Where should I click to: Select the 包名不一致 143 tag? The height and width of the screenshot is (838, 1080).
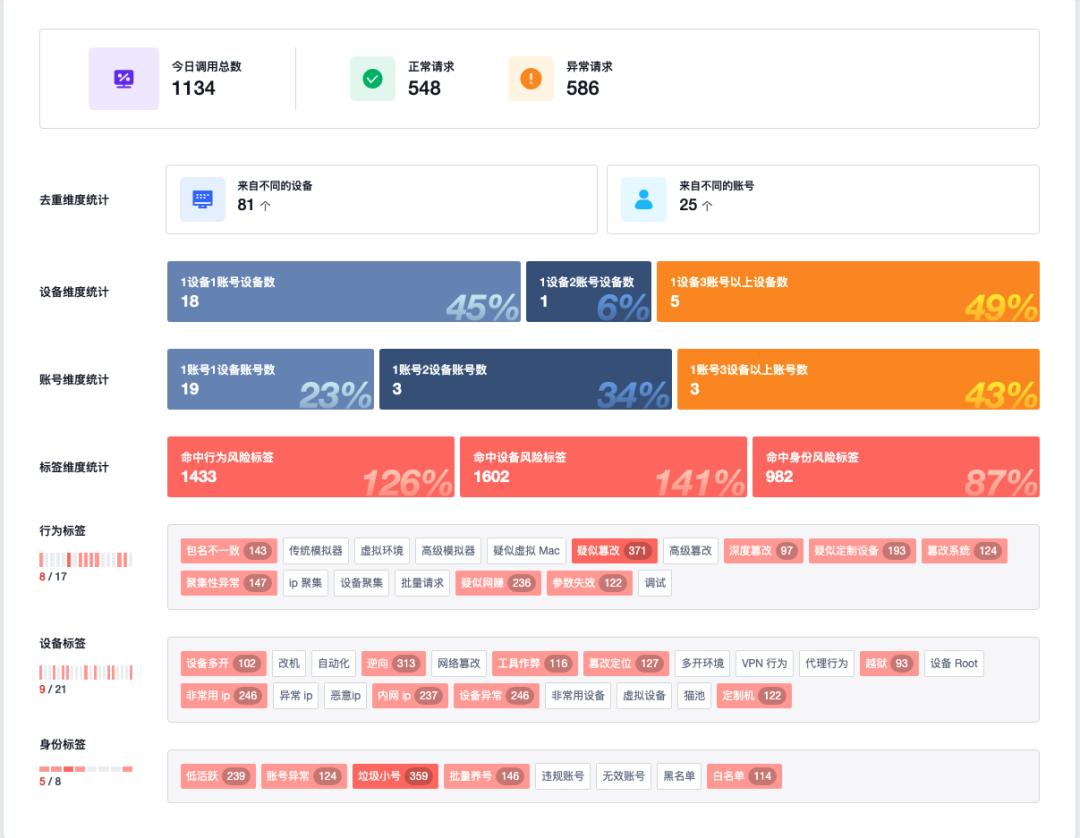point(229,551)
